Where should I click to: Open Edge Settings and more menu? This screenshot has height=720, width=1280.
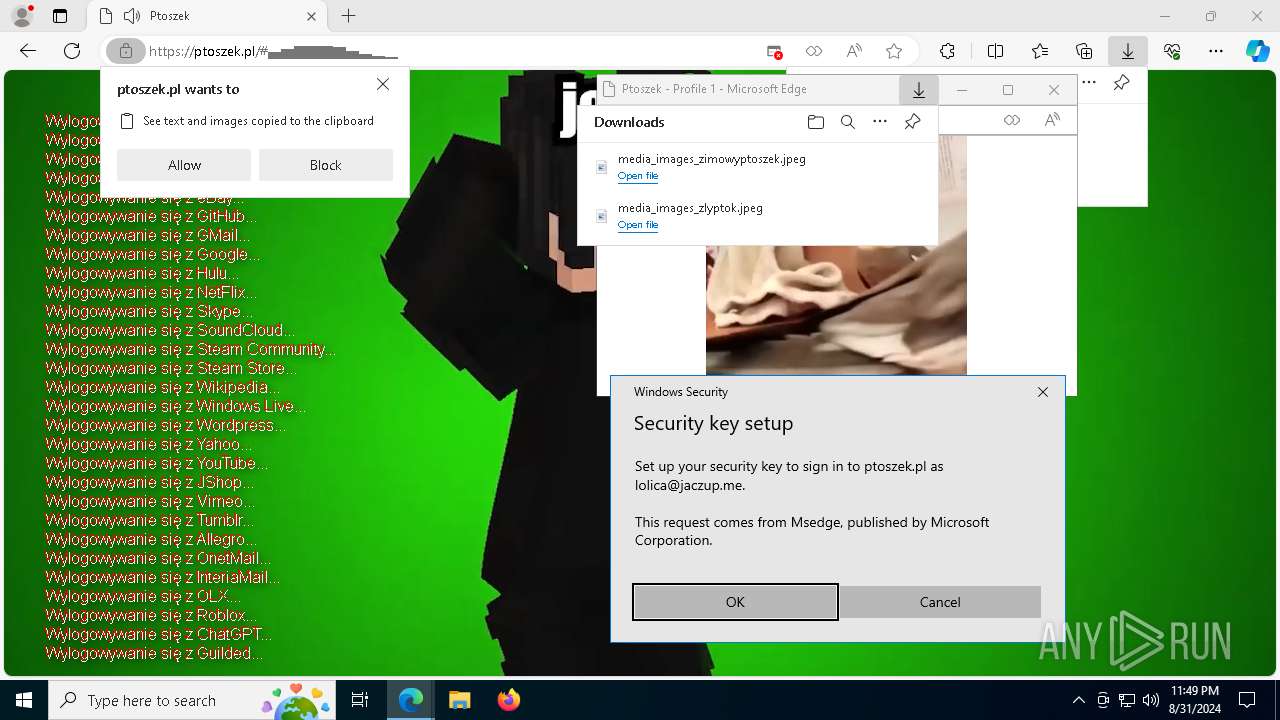click(1216, 51)
